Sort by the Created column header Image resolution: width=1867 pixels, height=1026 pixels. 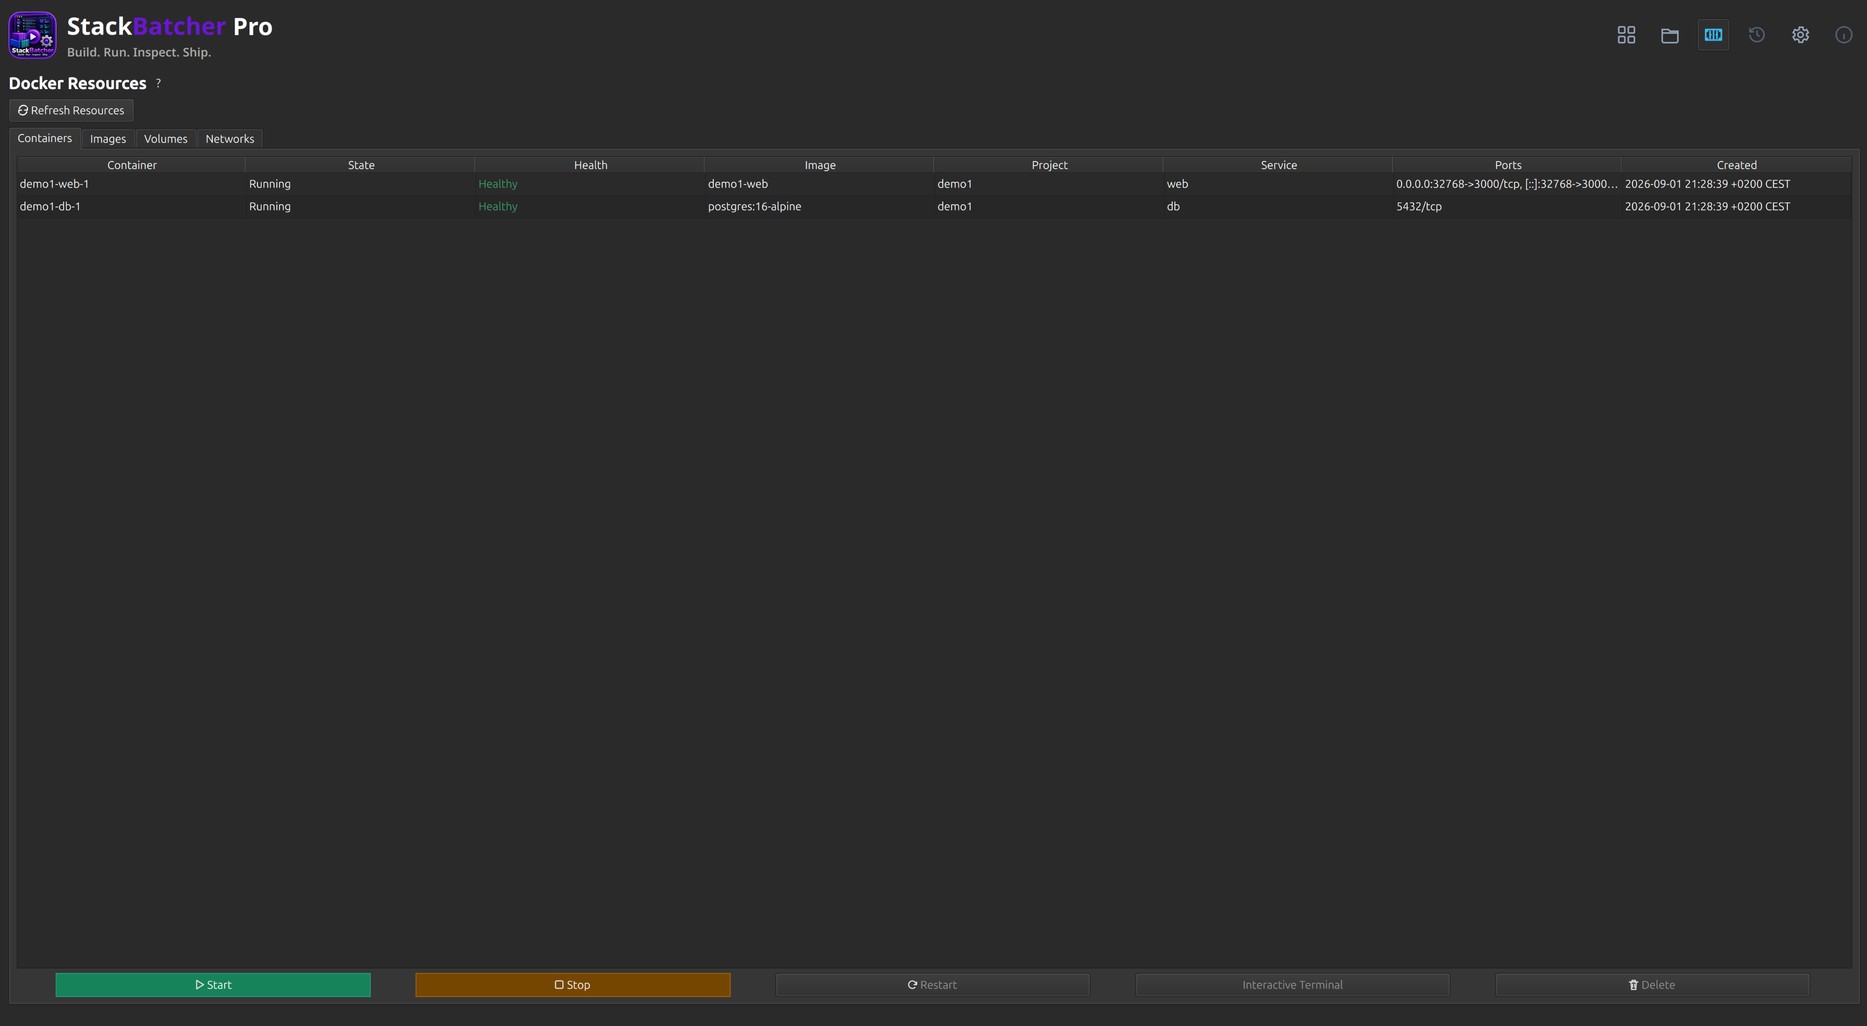pyautogui.click(x=1736, y=165)
